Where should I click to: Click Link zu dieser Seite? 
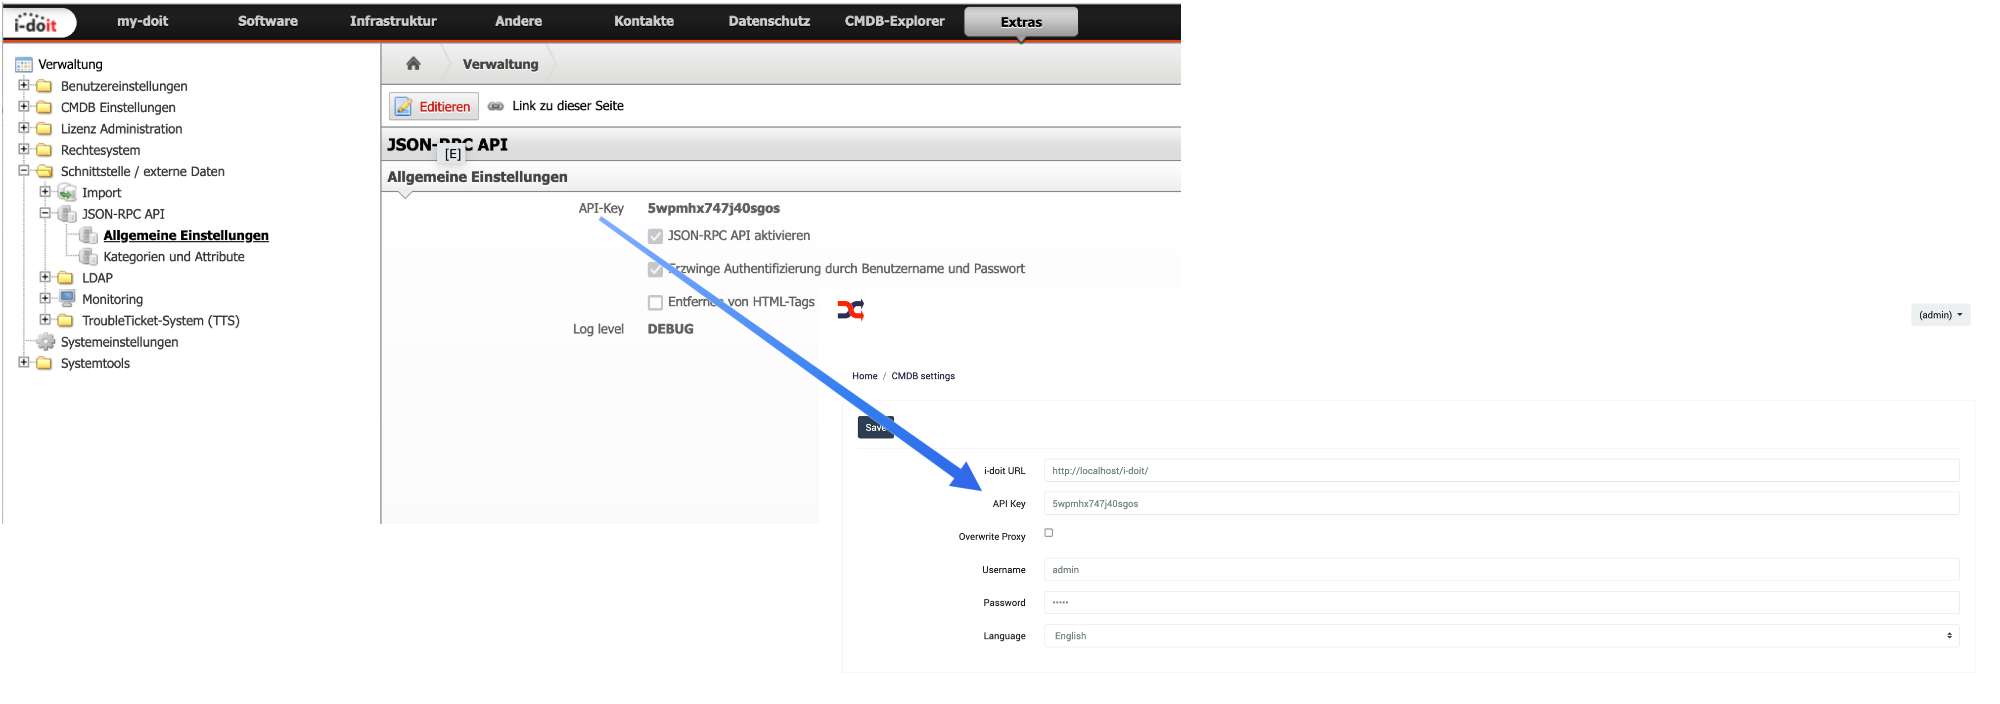568,106
